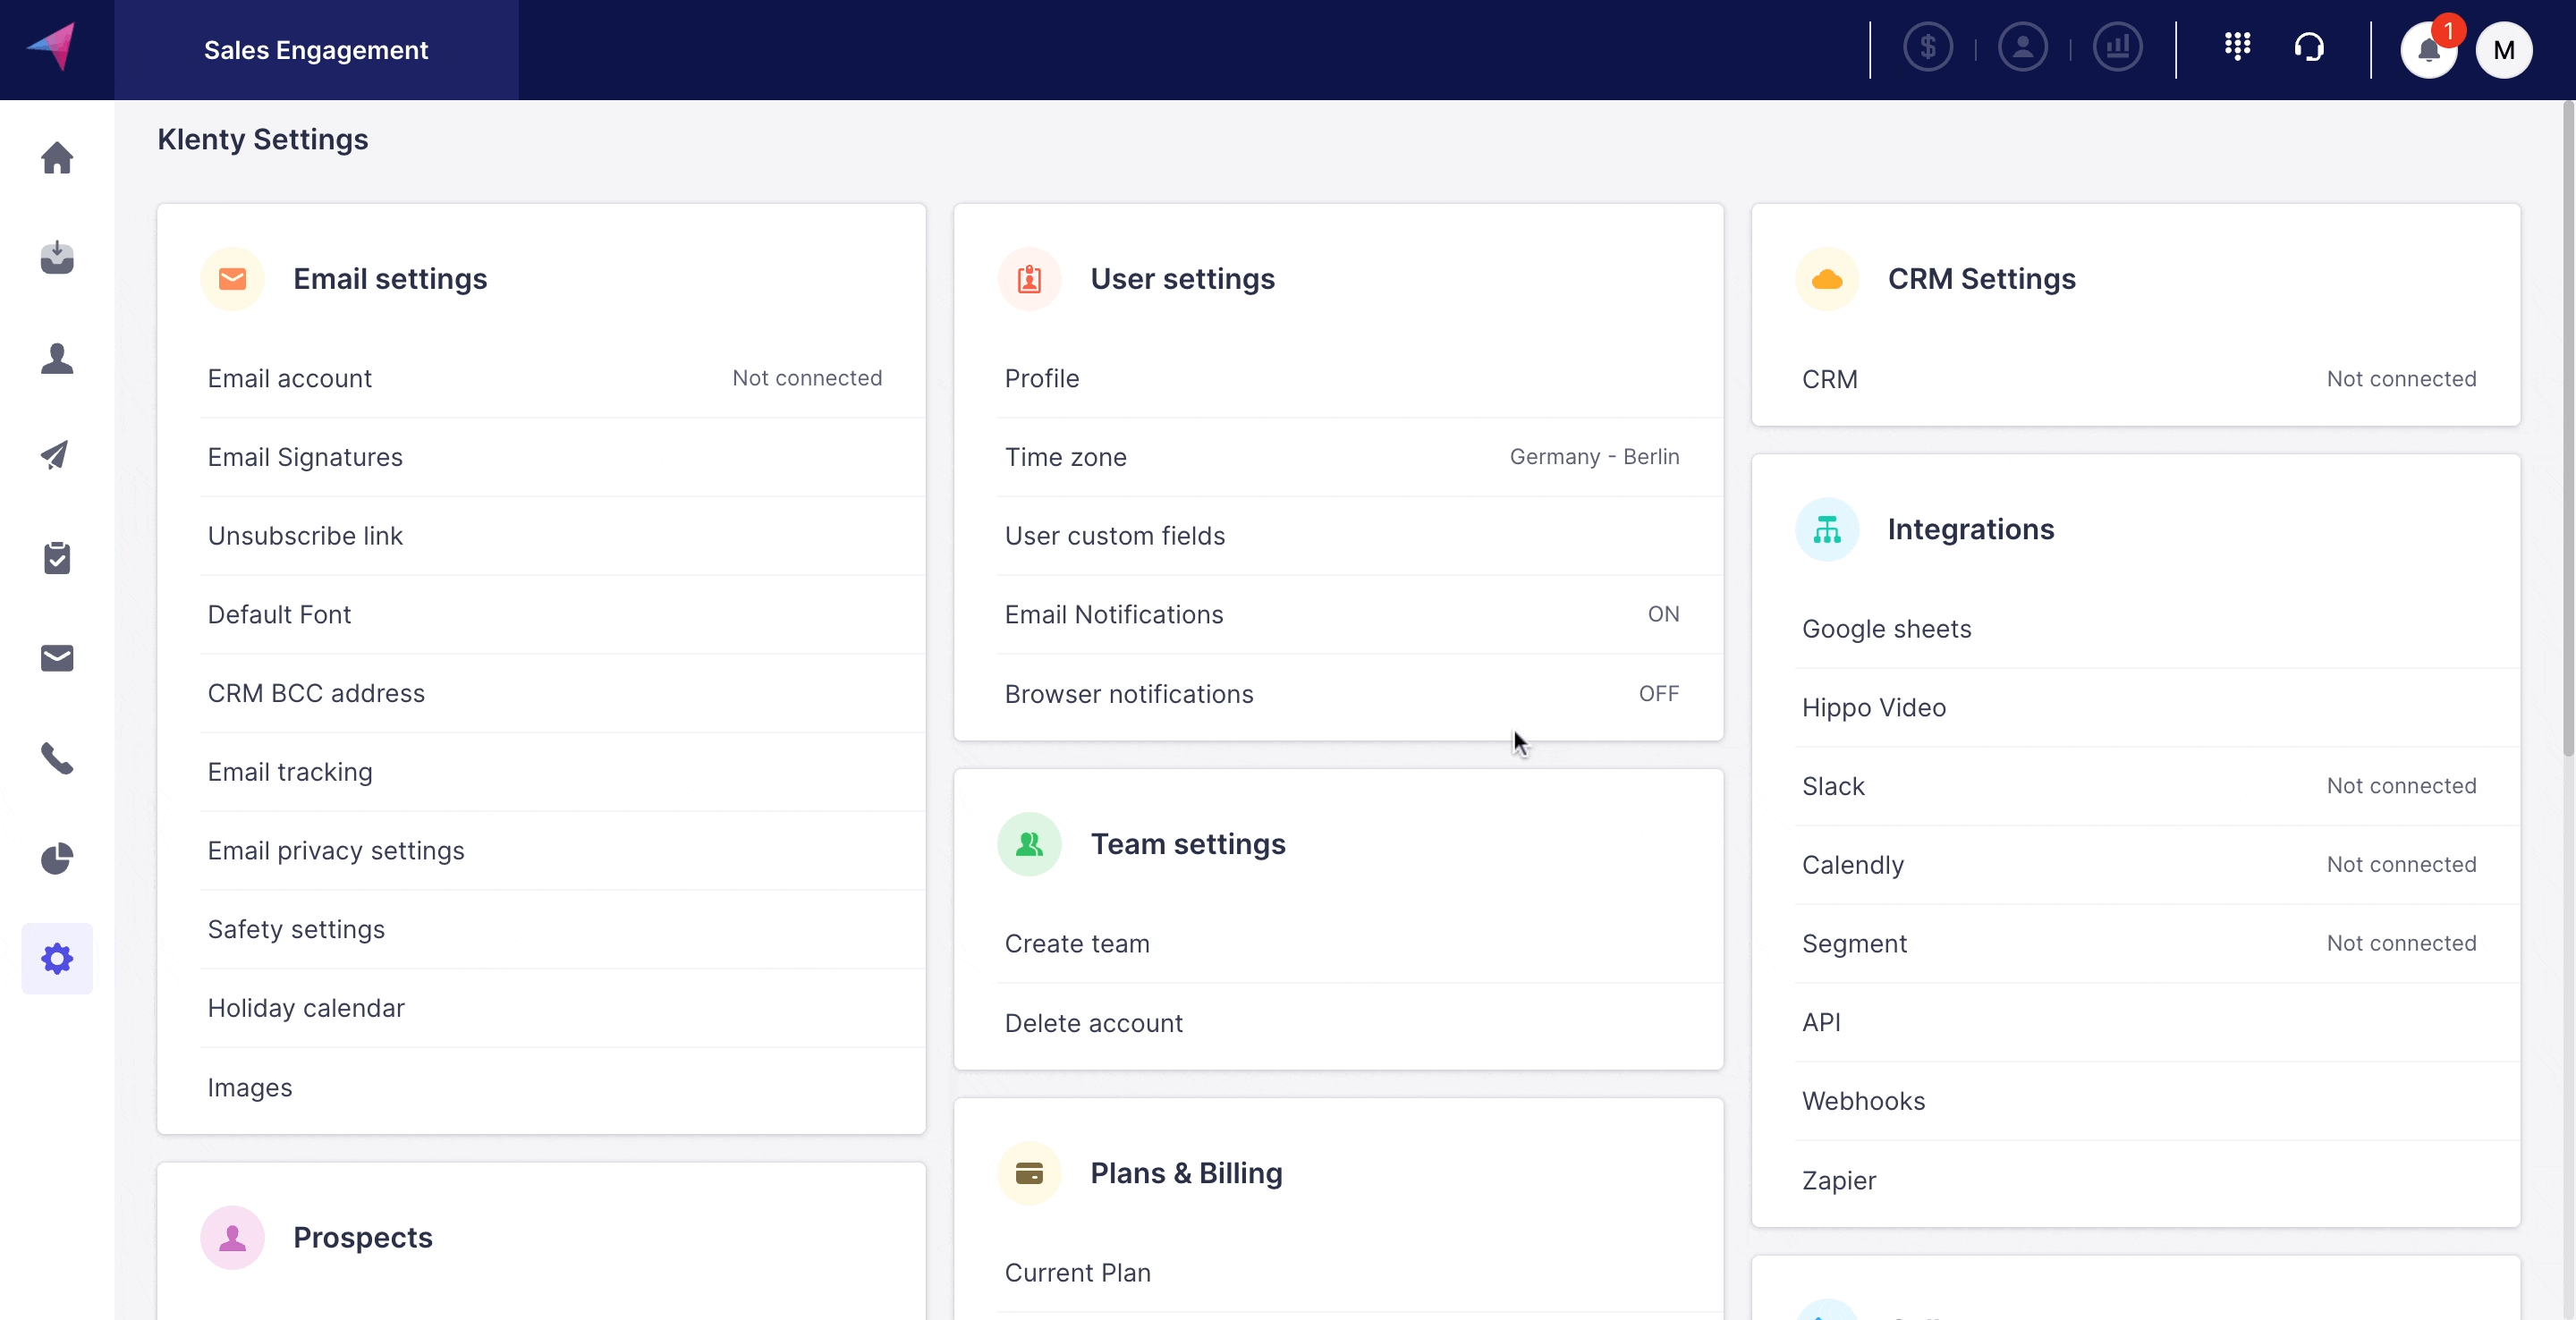Open the phone calls sidebar icon

(57, 758)
